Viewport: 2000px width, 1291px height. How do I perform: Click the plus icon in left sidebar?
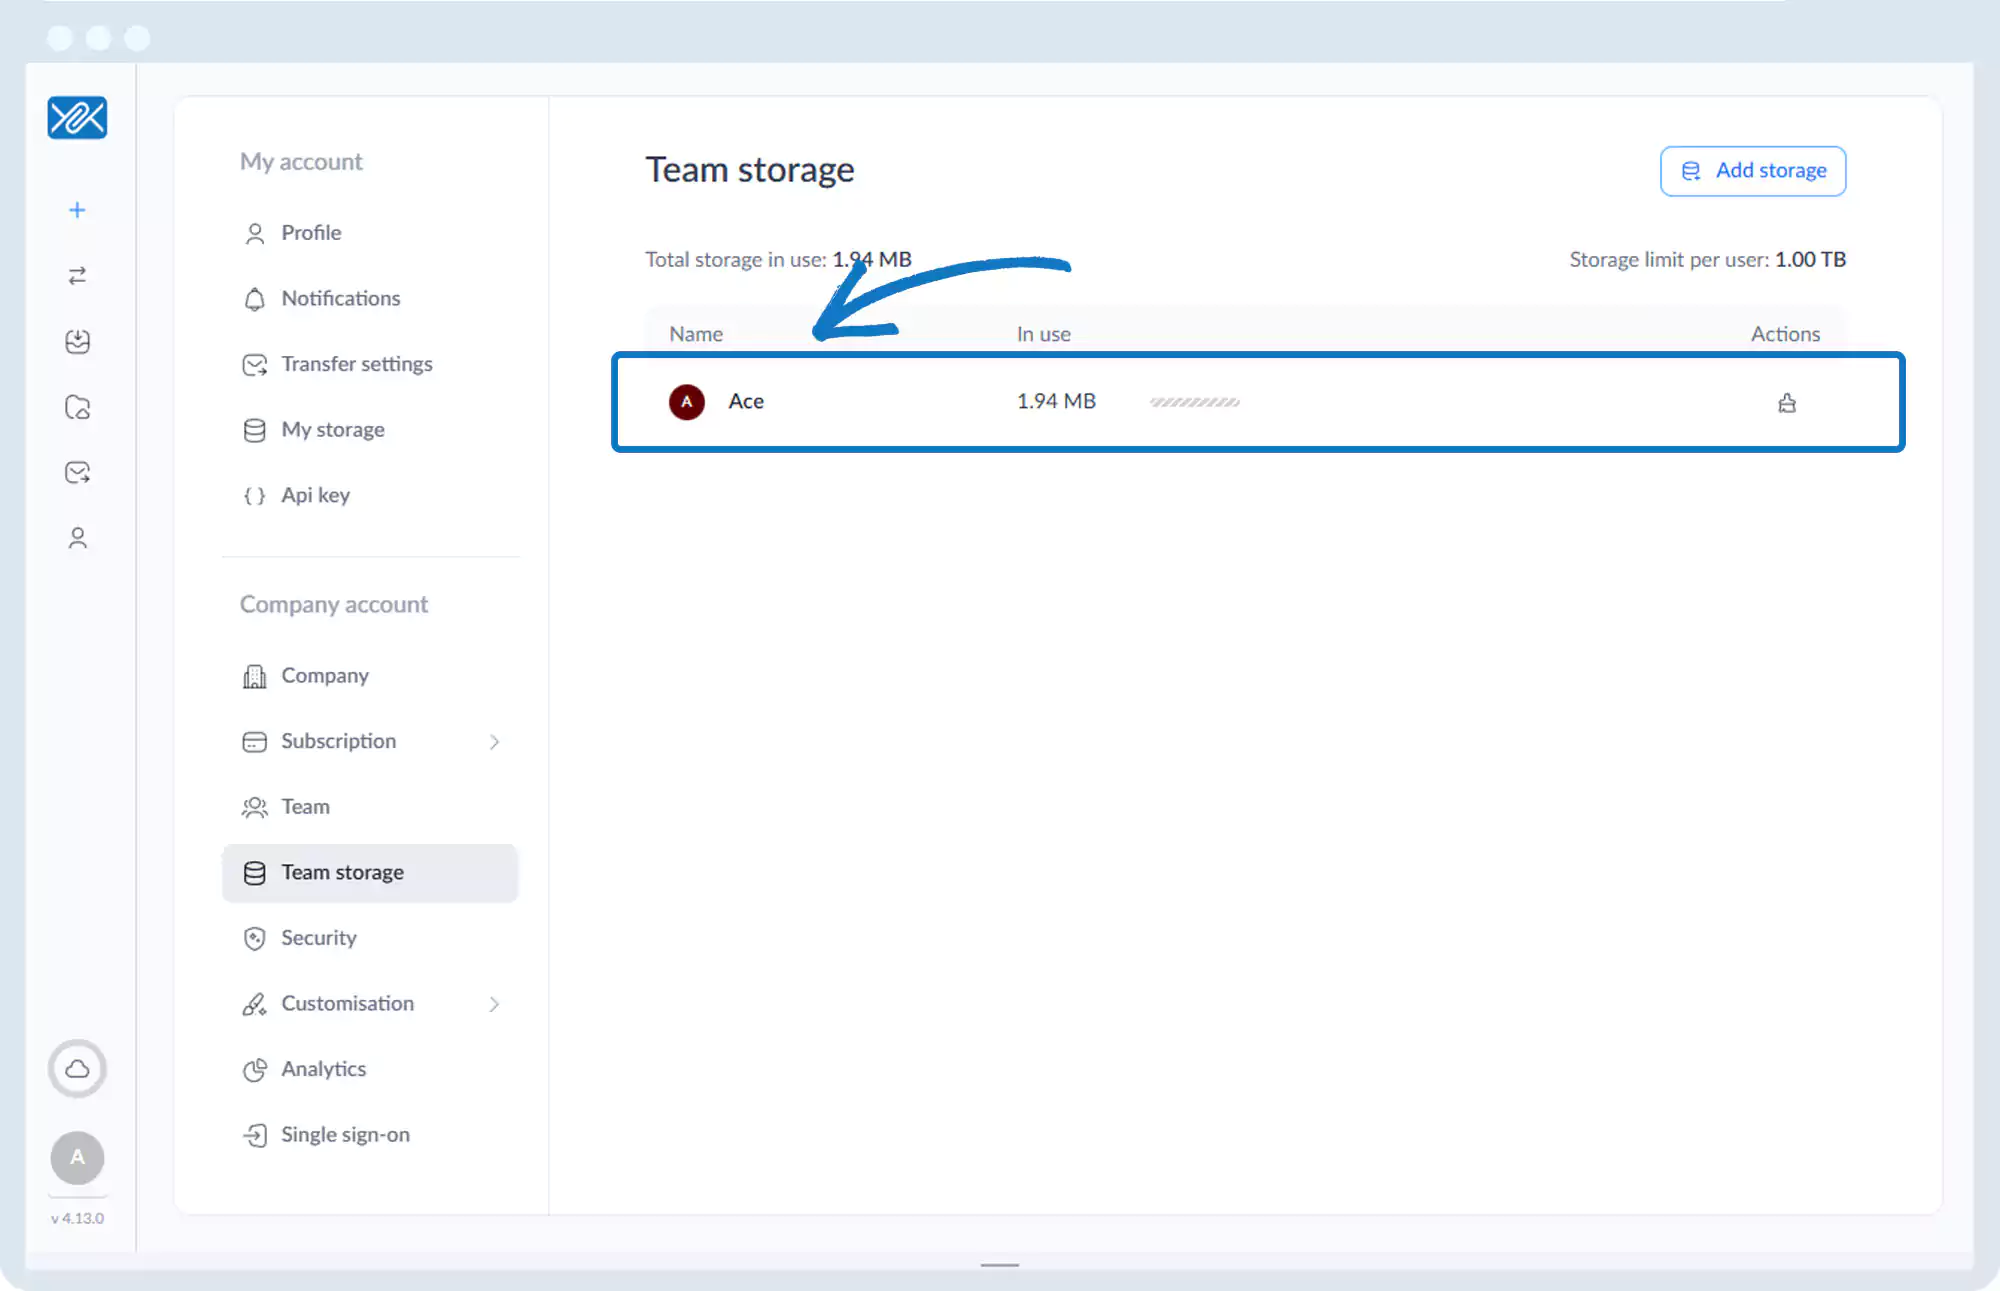click(77, 210)
